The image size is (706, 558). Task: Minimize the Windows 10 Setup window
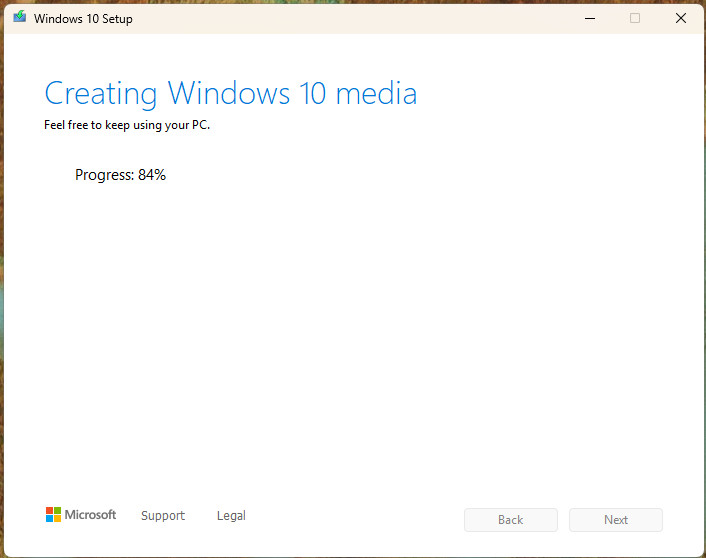point(590,18)
